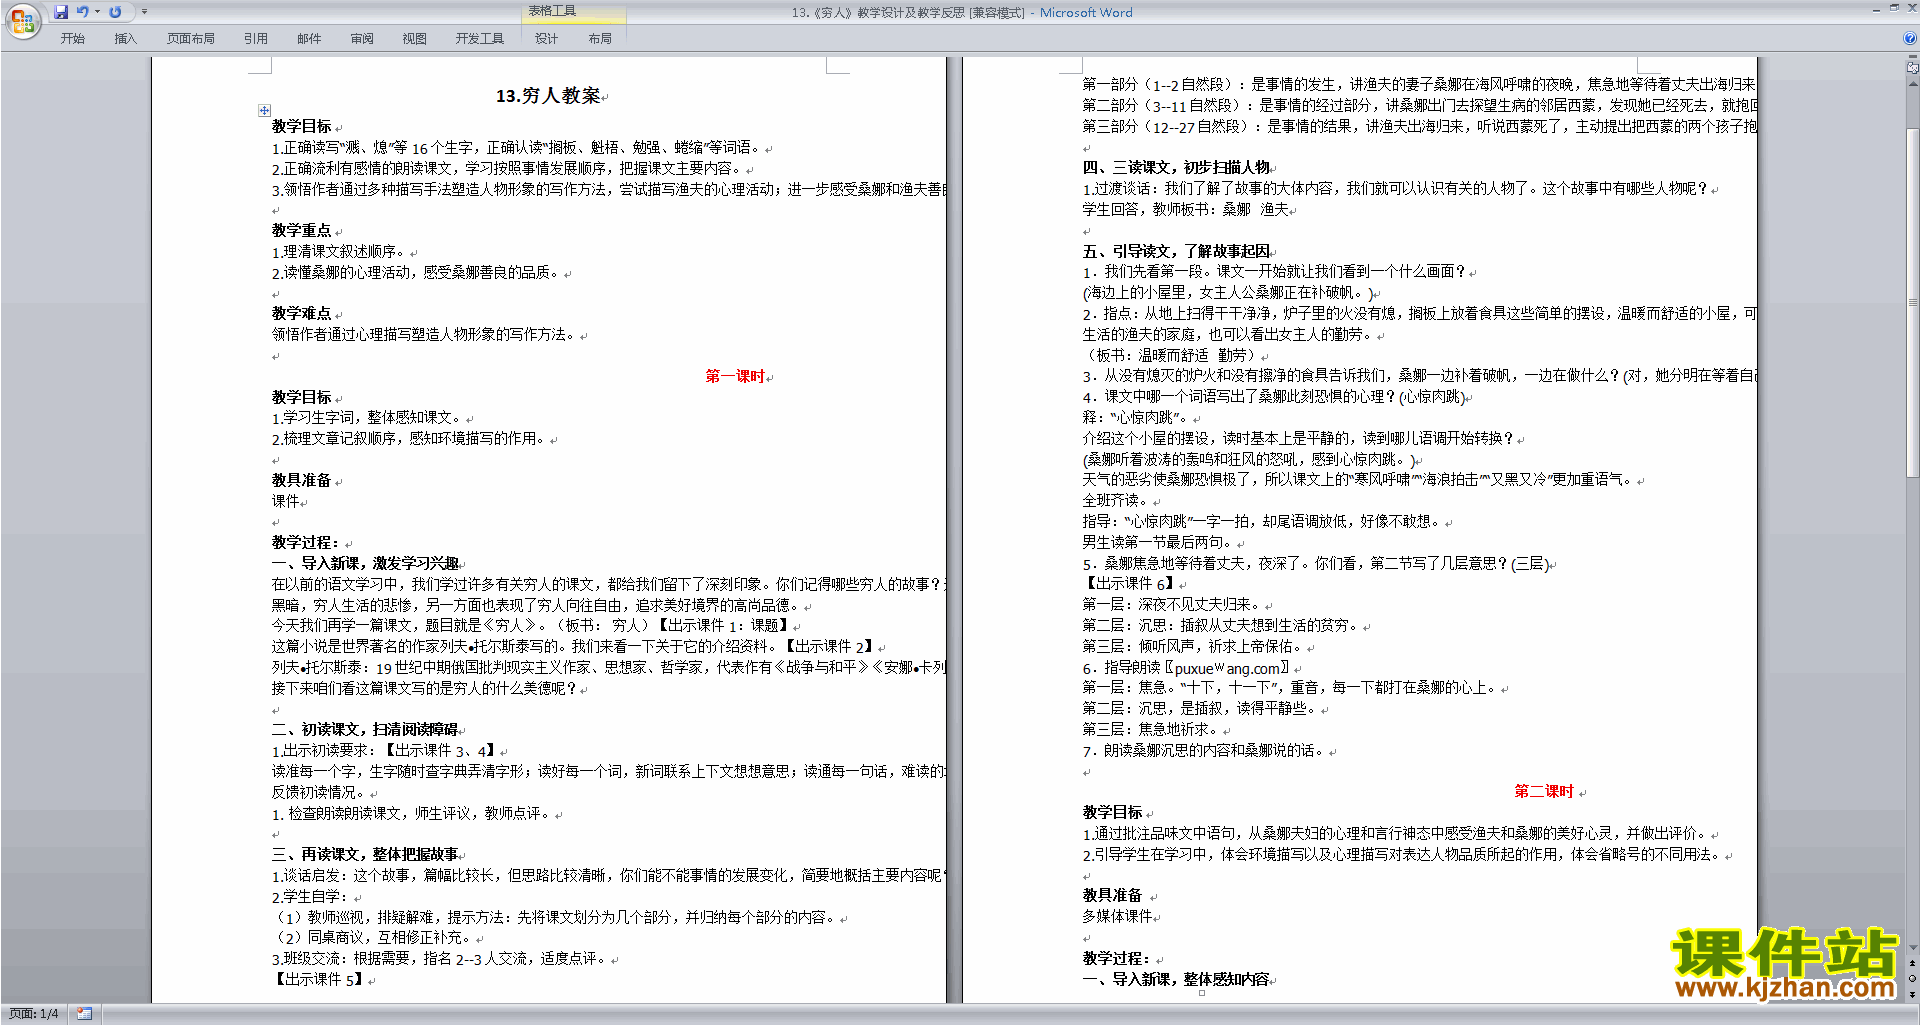Click heading 五、引导读文，了解故事起因

(x=1176, y=251)
